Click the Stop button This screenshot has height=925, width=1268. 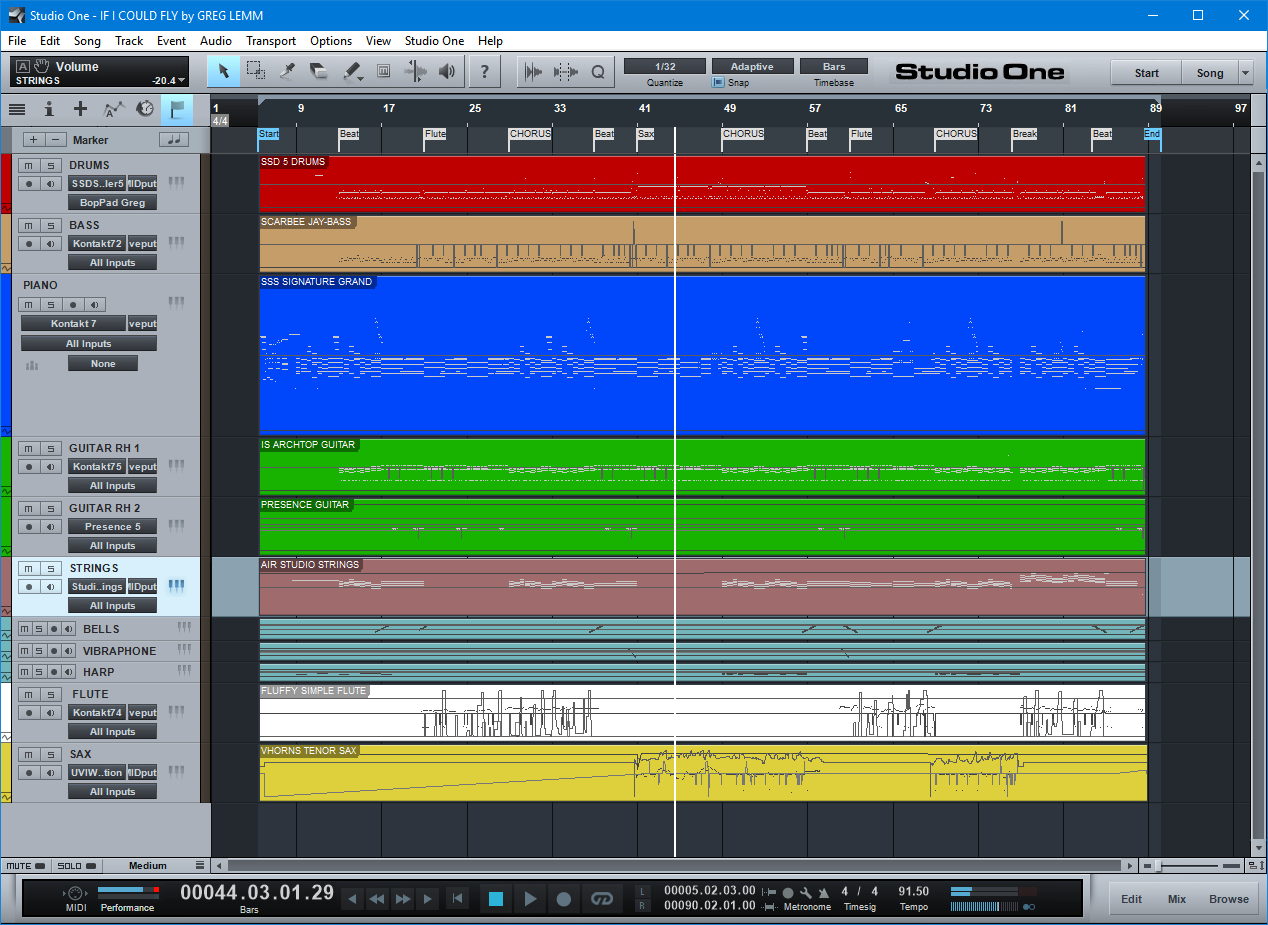pos(496,899)
